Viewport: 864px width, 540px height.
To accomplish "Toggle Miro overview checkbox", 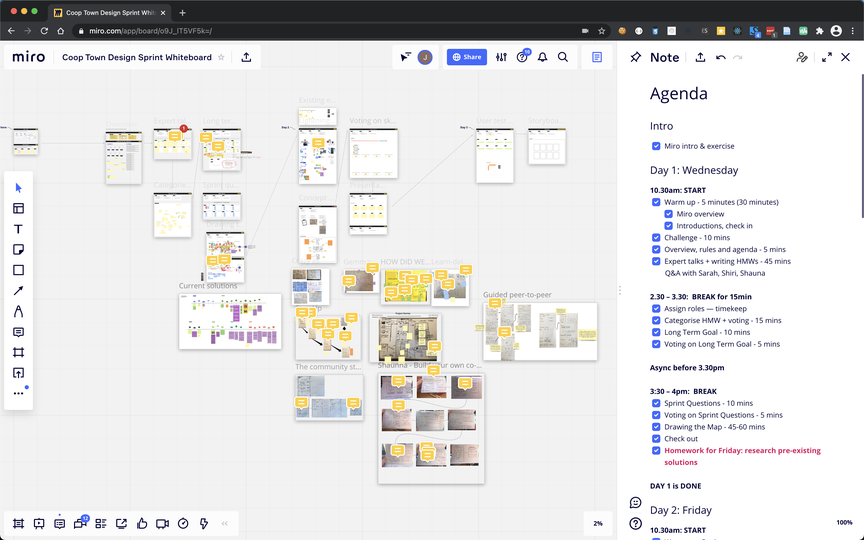I will tap(668, 214).
